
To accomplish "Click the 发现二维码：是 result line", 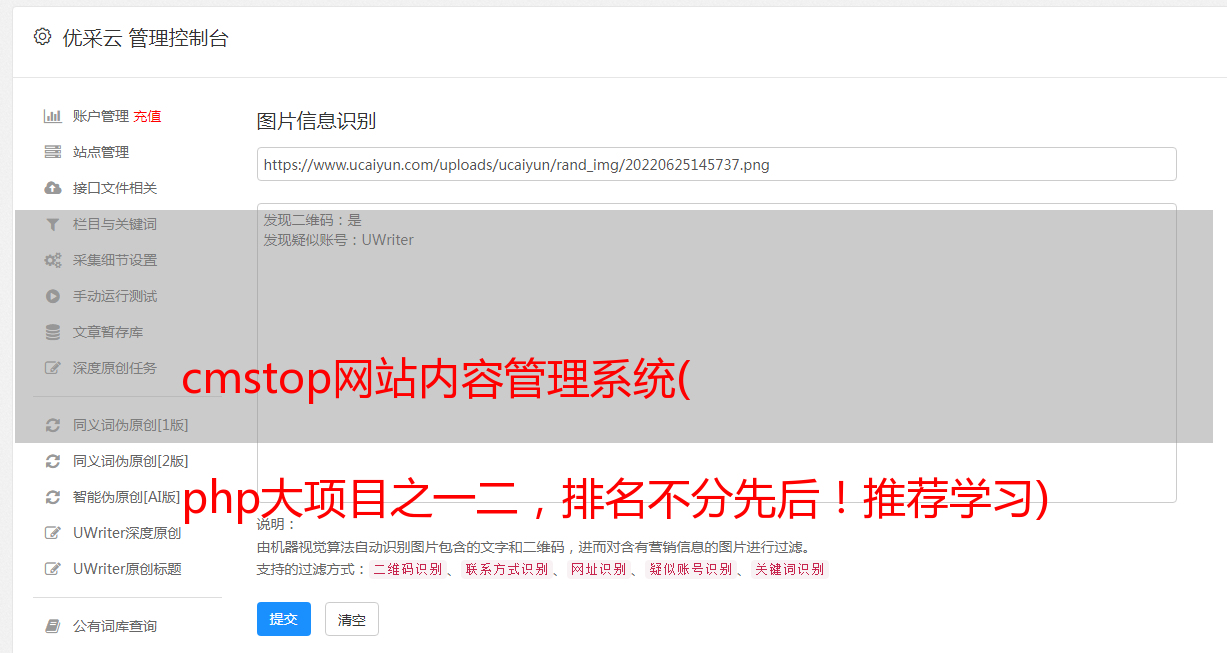I will coord(313,220).
